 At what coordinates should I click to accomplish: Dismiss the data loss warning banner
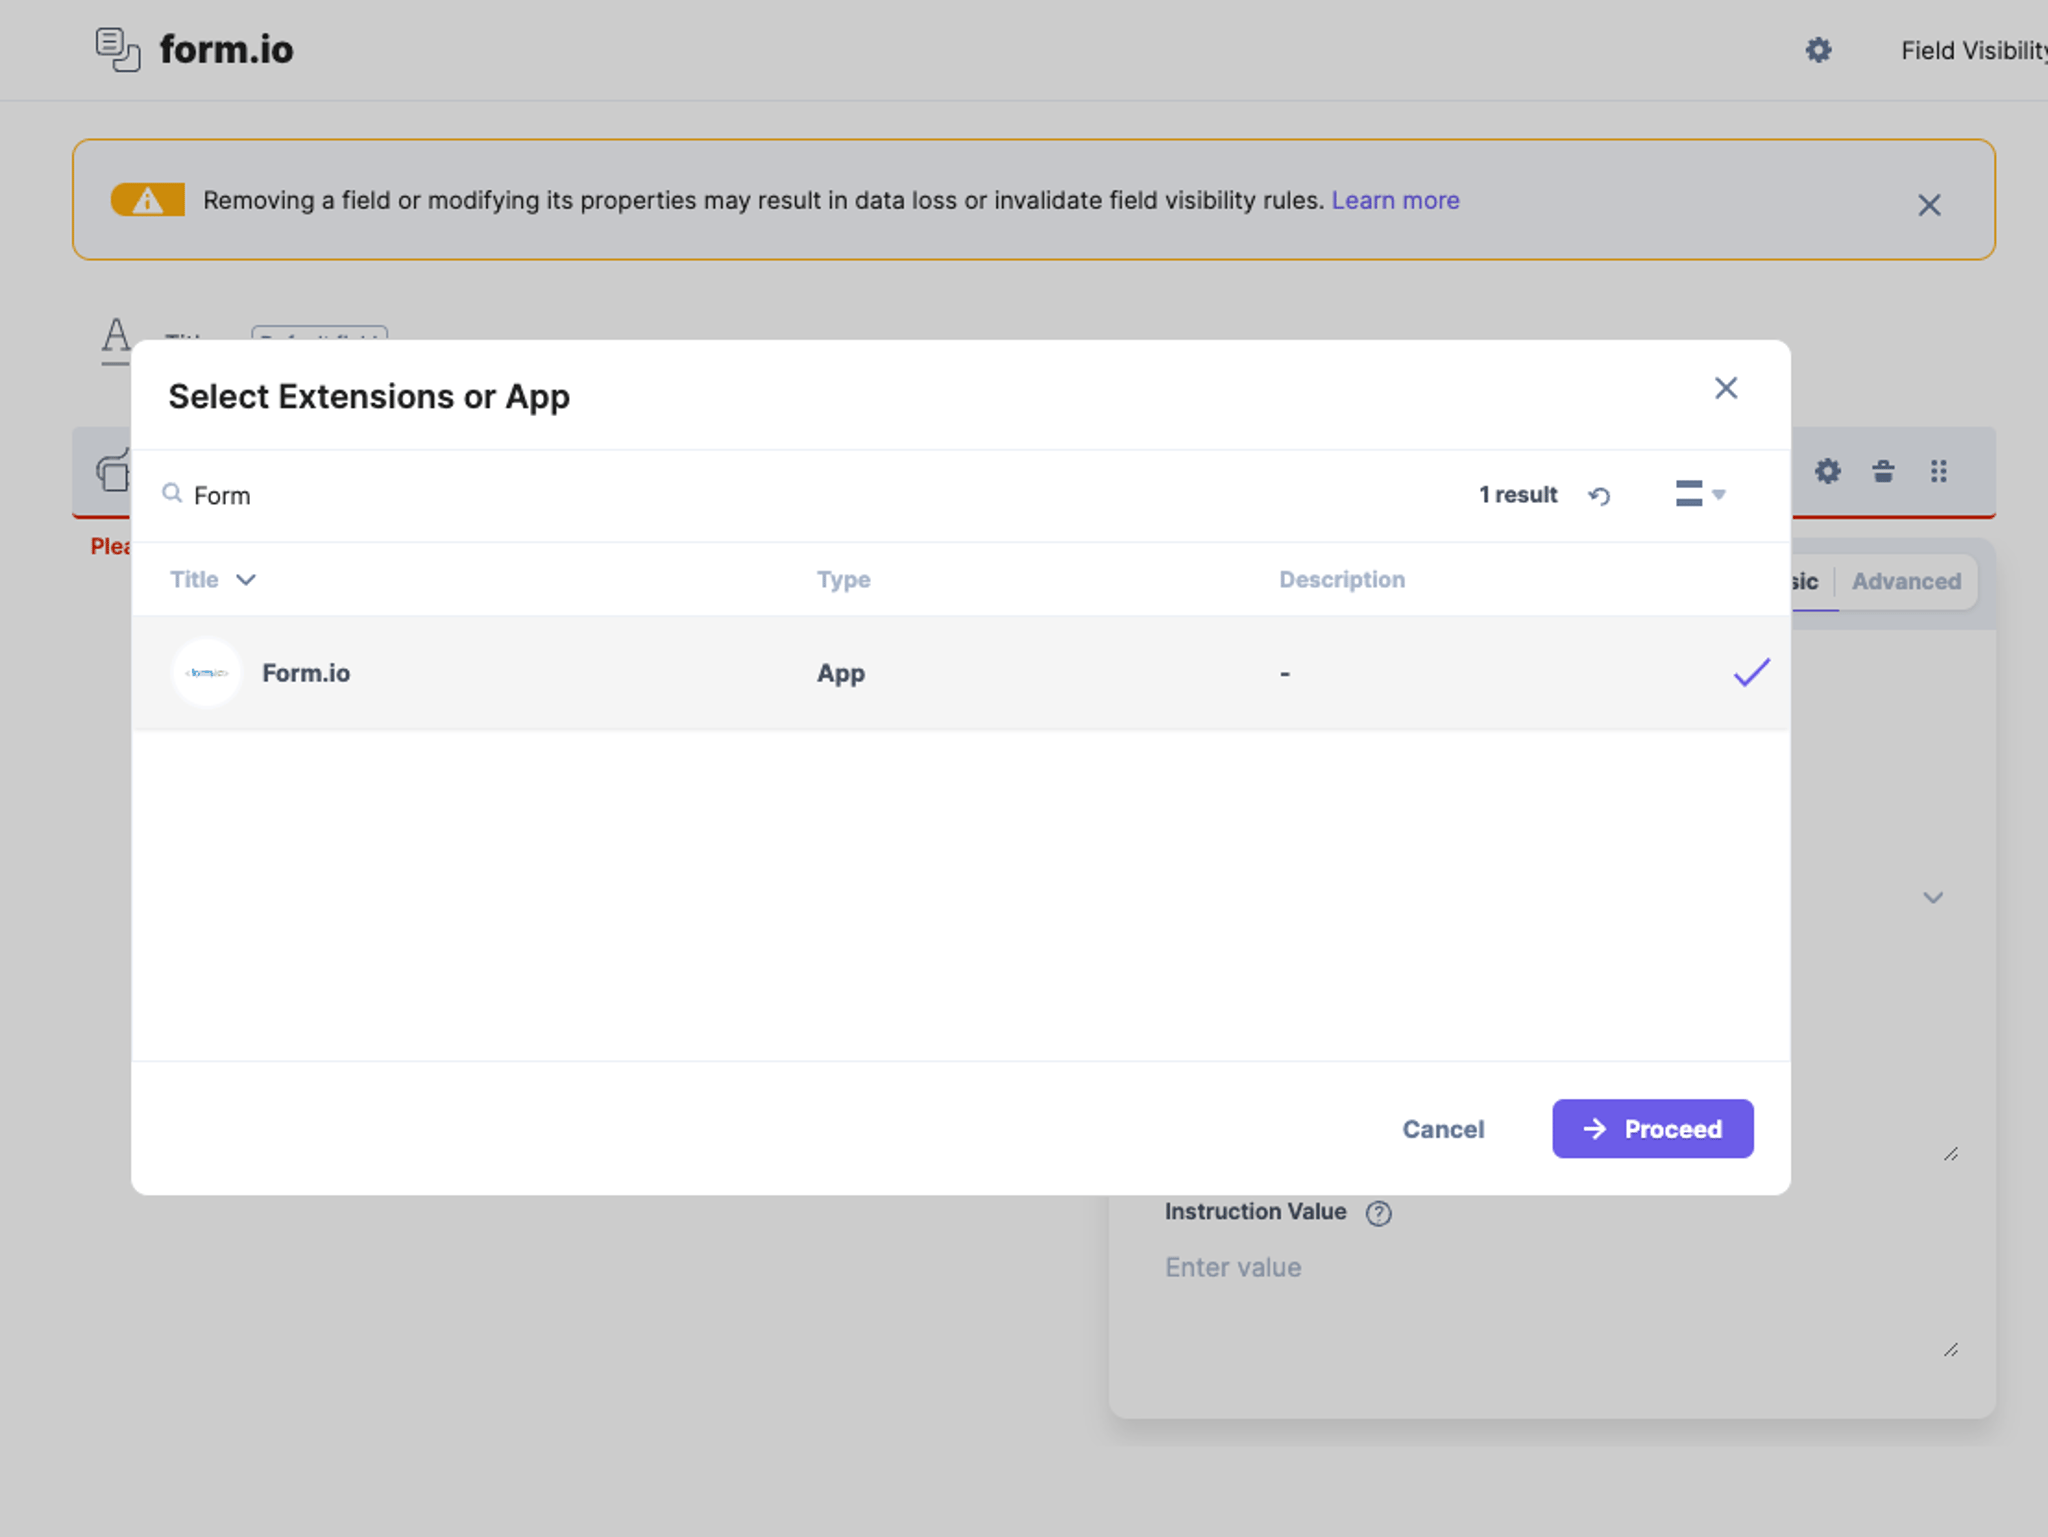[x=1929, y=205]
